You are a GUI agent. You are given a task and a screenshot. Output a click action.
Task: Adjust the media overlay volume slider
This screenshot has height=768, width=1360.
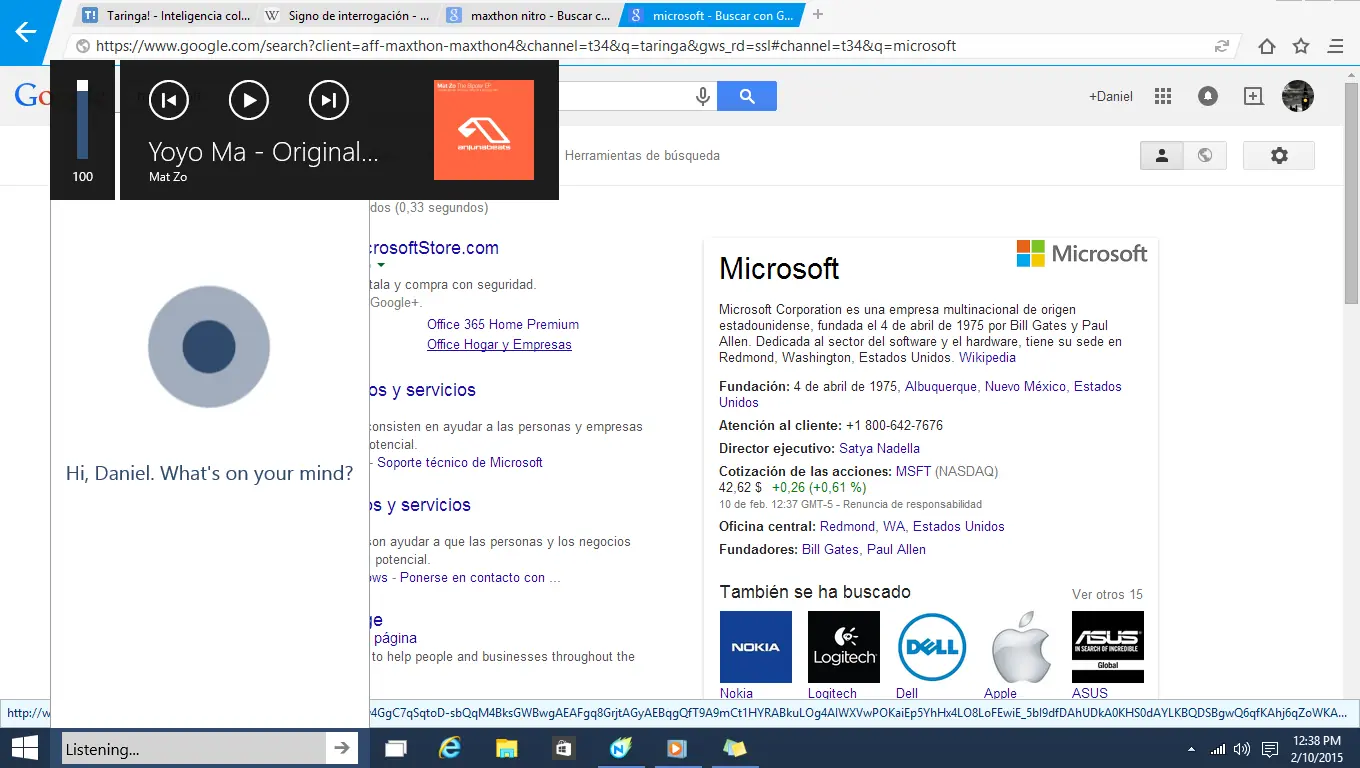(x=82, y=120)
